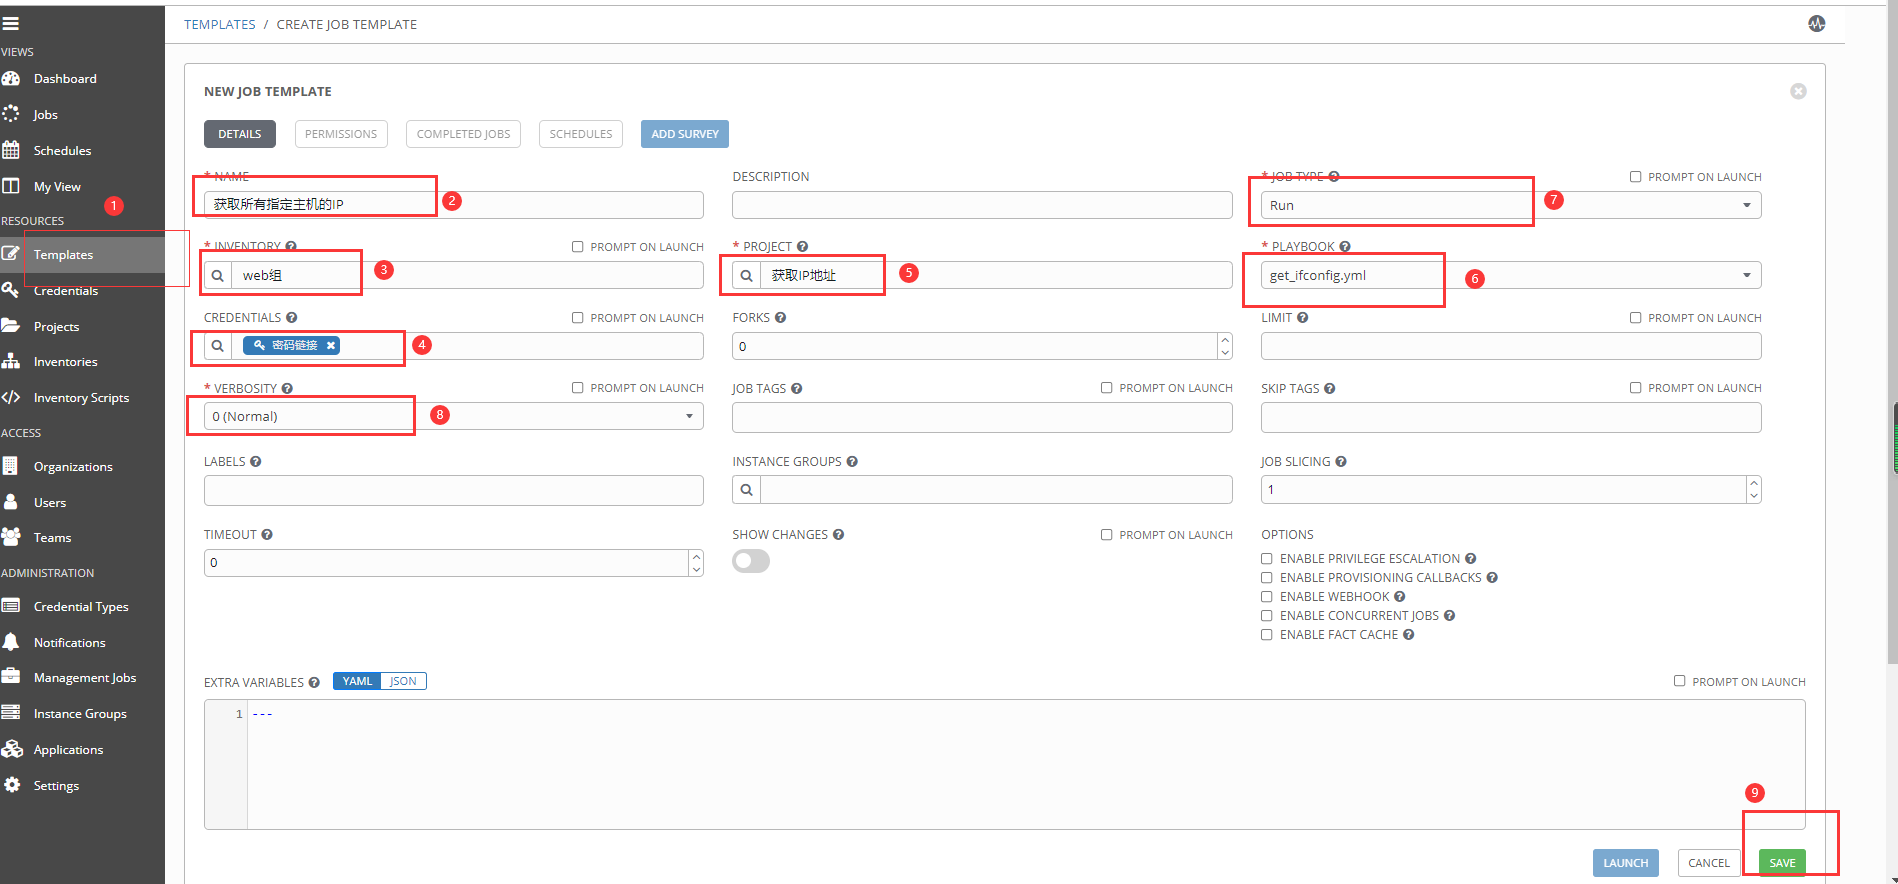Image resolution: width=1898 pixels, height=884 pixels.
Task: Open the Verbosity dropdown
Action: pos(454,416)
